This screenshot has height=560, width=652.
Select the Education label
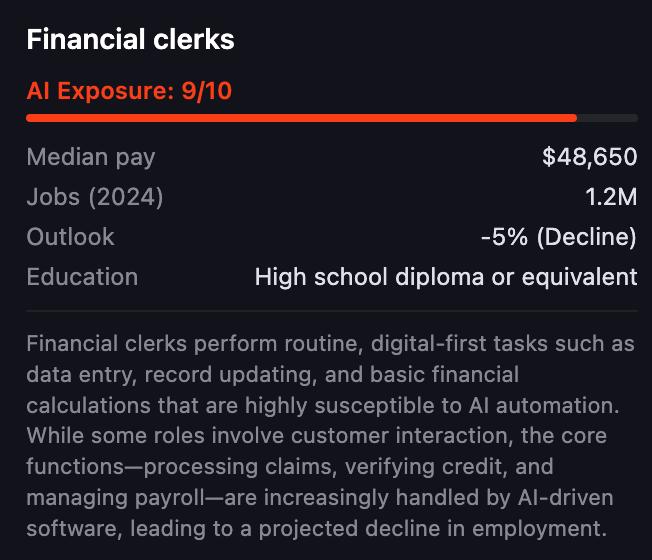tap(82, 277)
